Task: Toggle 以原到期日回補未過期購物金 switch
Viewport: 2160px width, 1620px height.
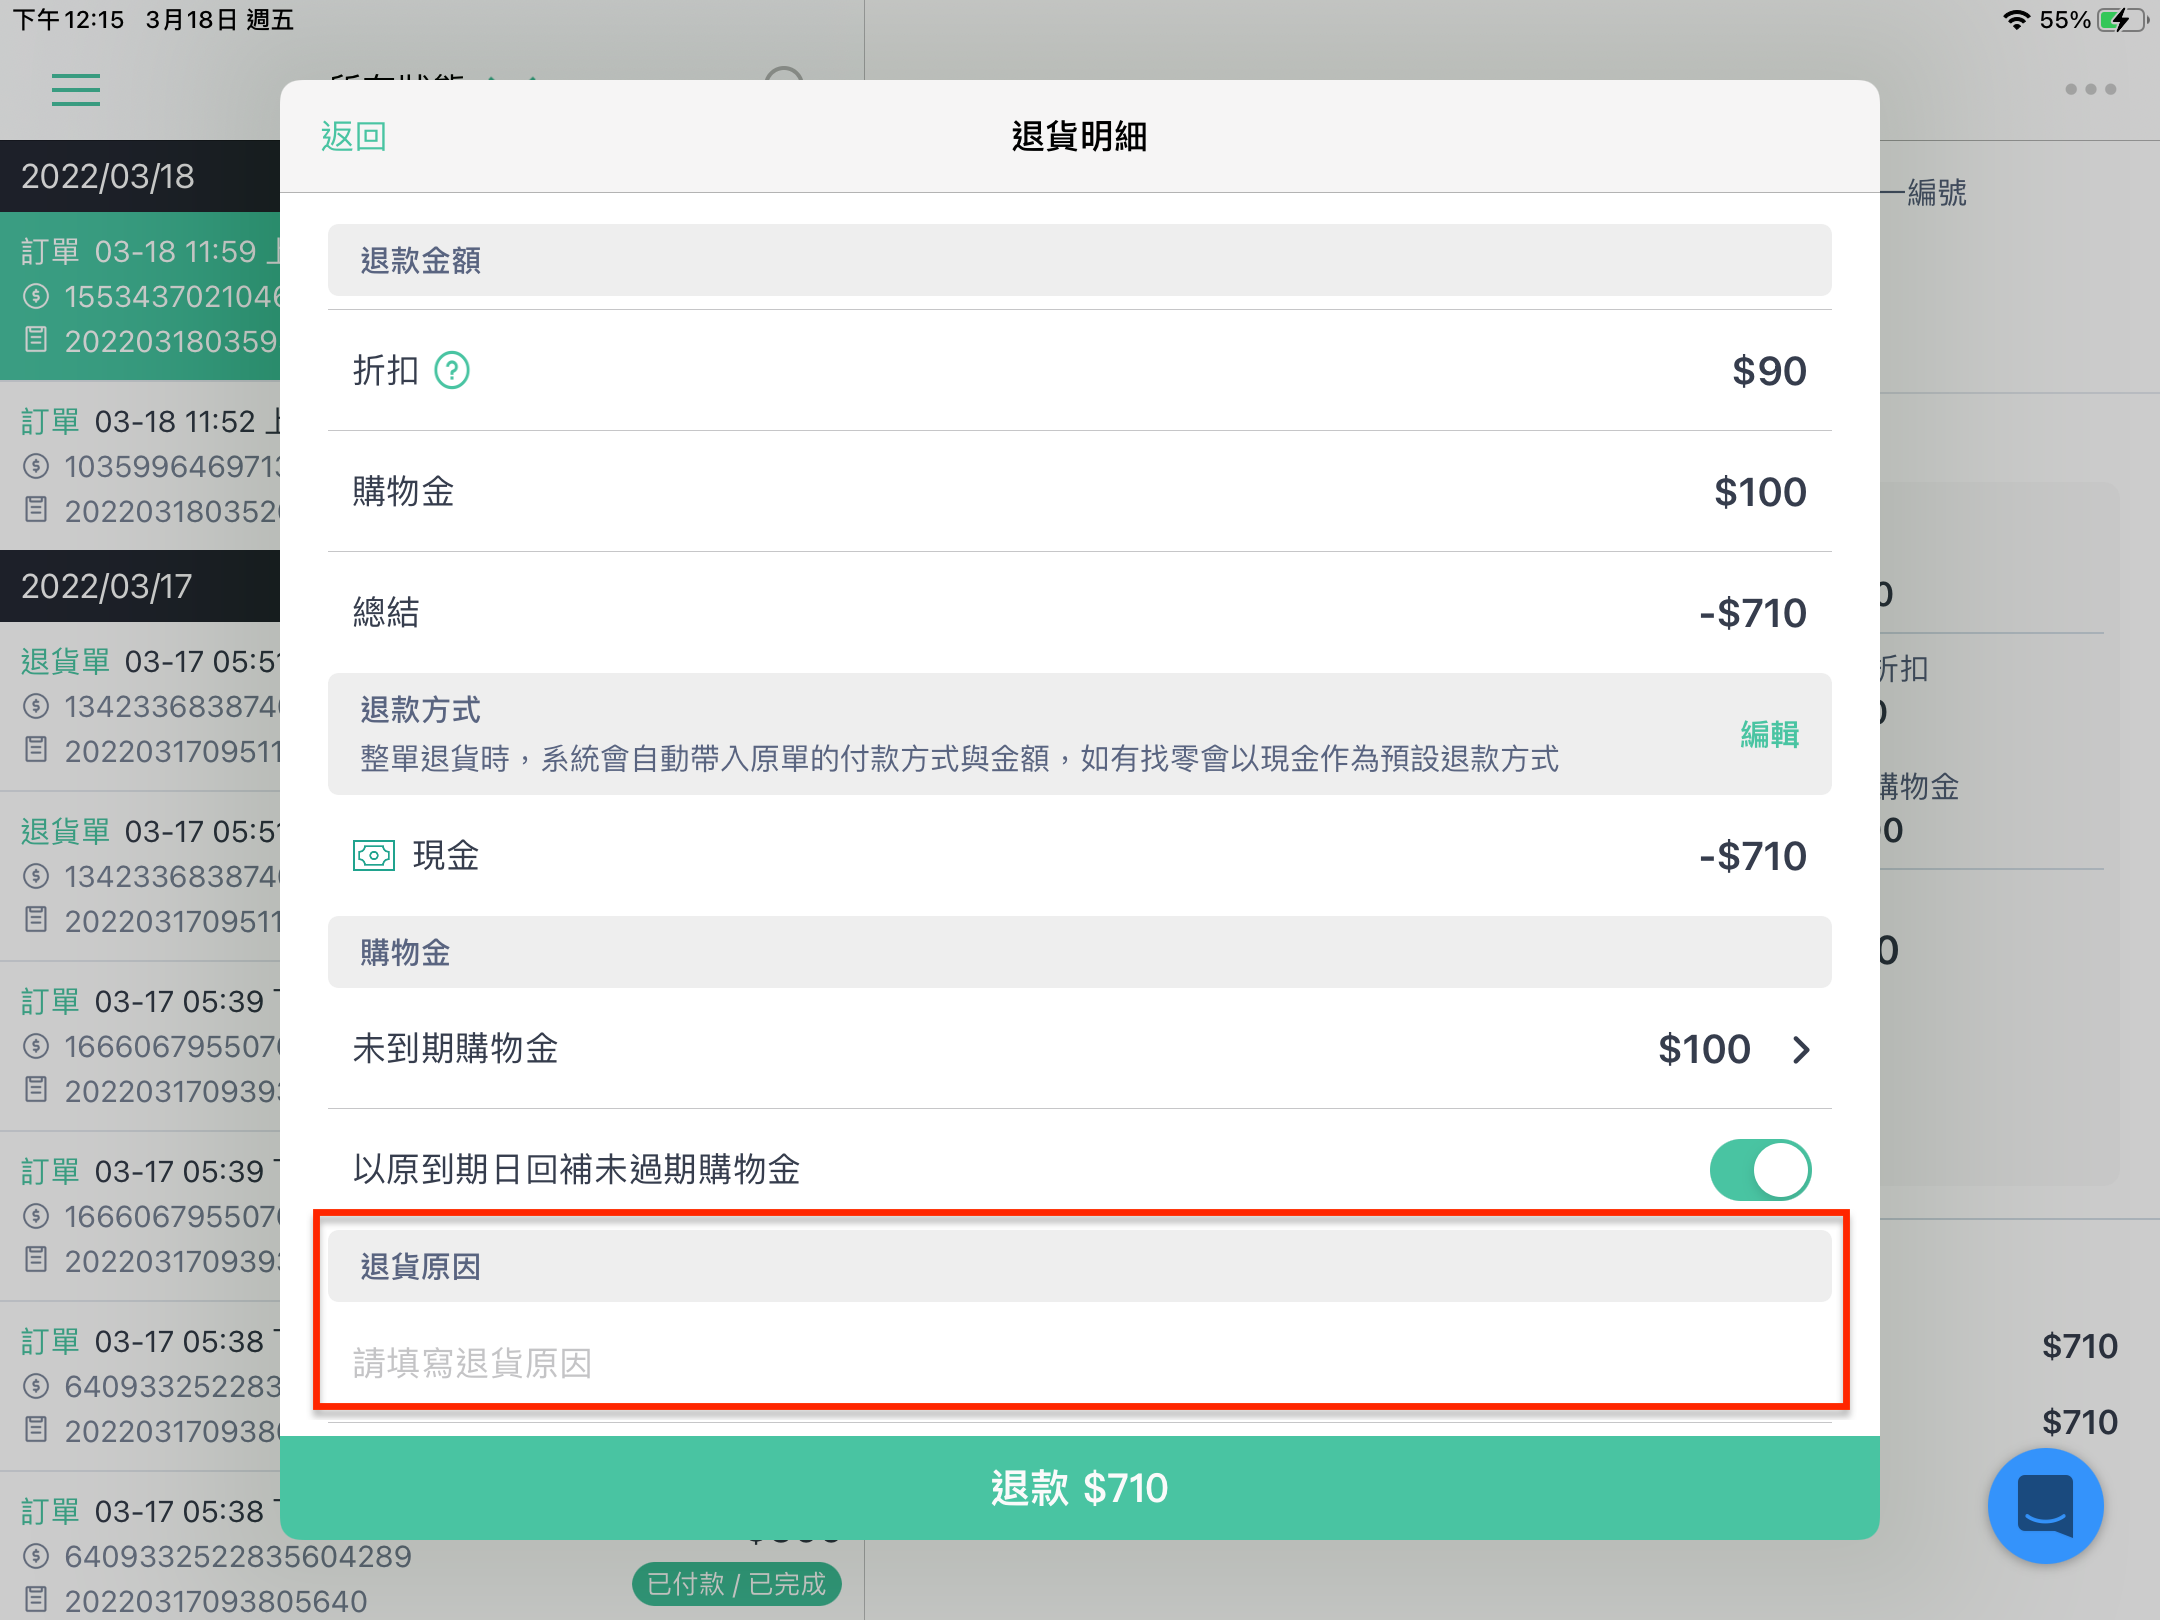Action: point(1760,1170)
